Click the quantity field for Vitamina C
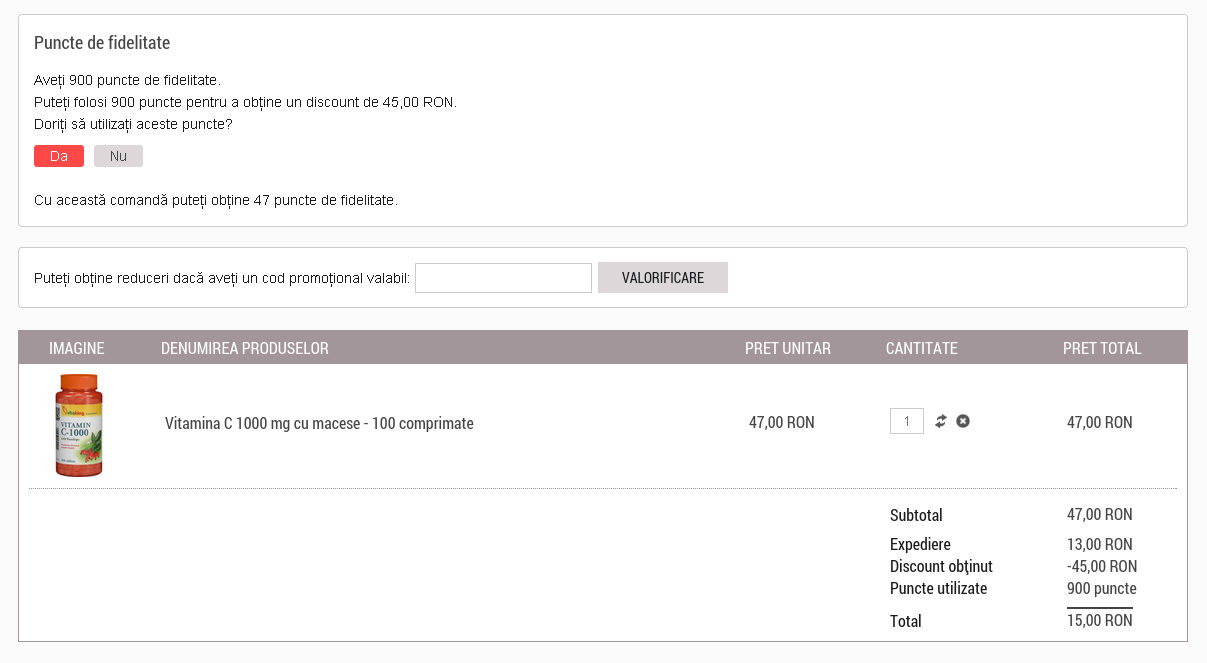This screenshot has height=663, width=1207. (x=907, y=422)
